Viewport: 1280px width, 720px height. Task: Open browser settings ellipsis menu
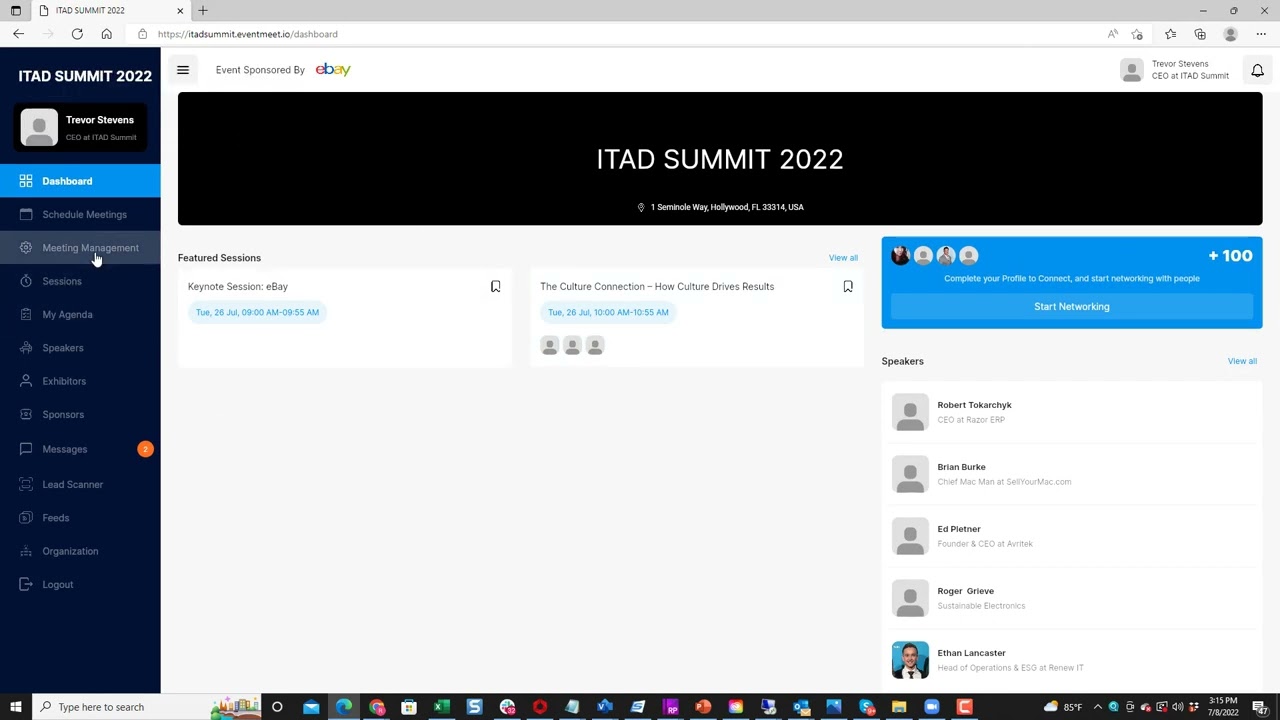coord(1261,34)
